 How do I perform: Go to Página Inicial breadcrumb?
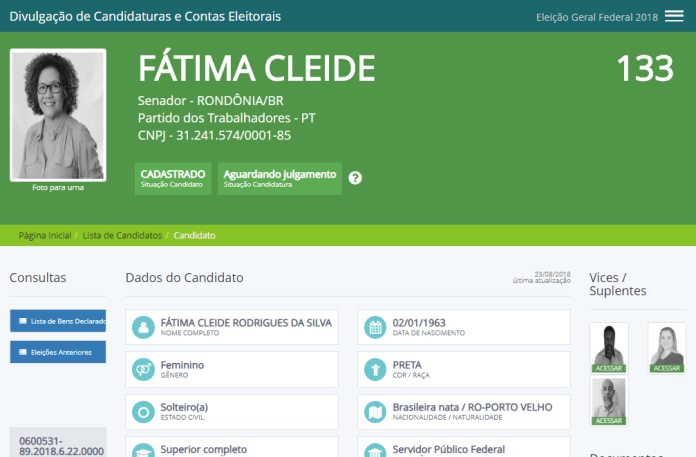coord(45,236)
